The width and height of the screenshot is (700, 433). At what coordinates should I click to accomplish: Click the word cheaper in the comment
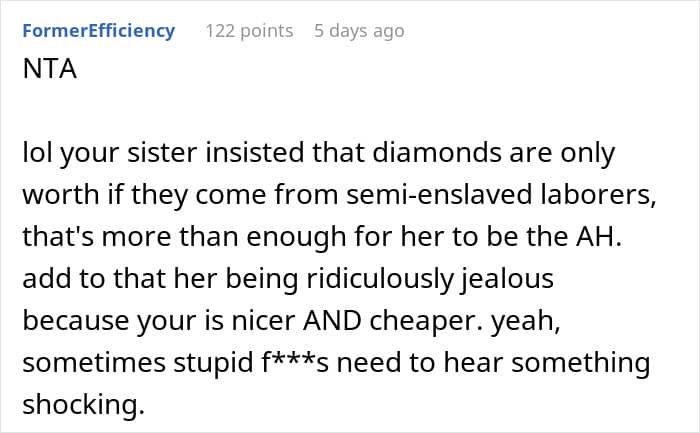tap(426, 321)
